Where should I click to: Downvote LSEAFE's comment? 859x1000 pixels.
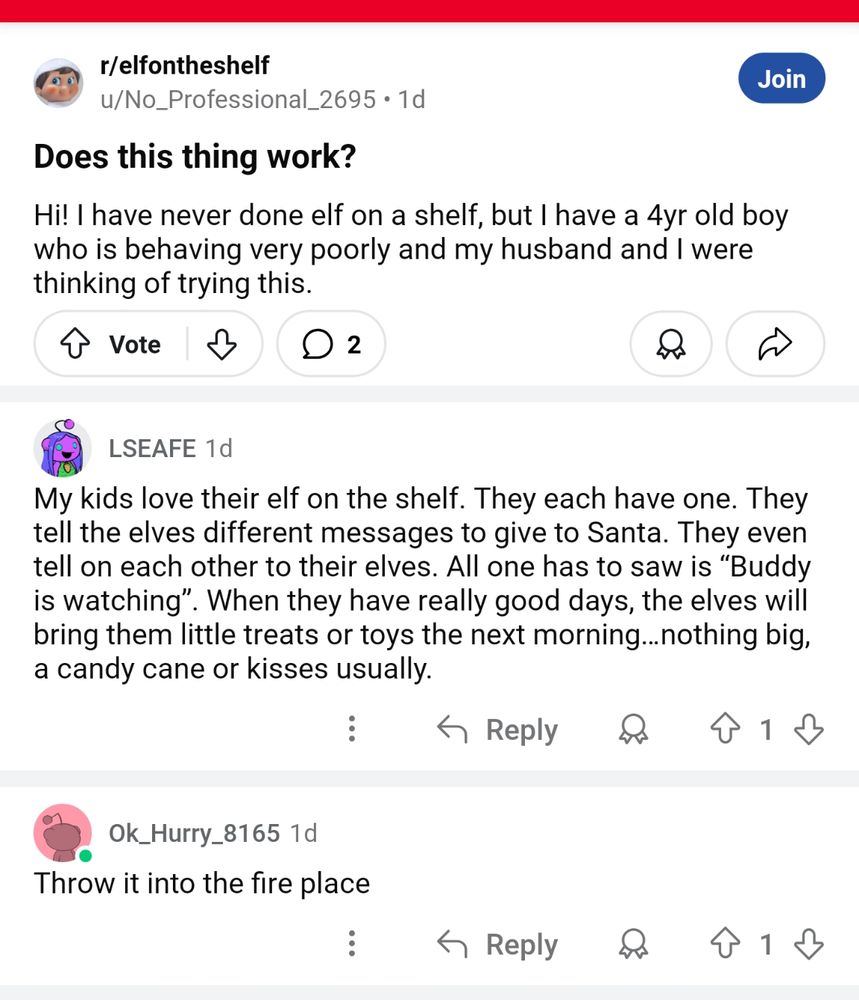808,730
